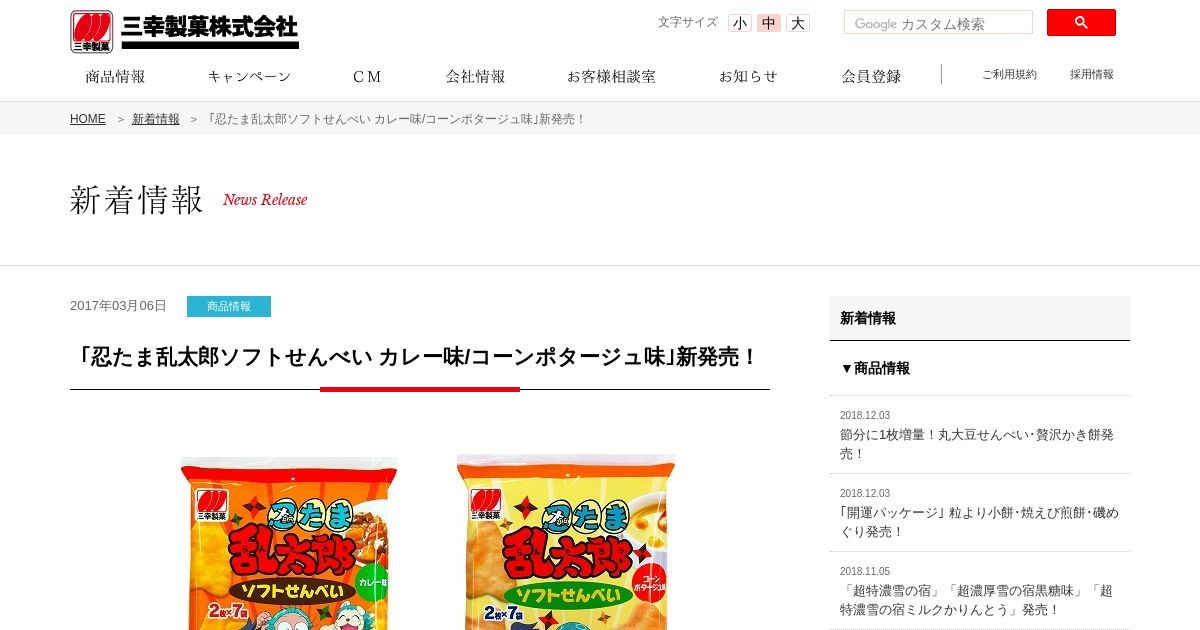Click the red search magnifier button

1081,23
